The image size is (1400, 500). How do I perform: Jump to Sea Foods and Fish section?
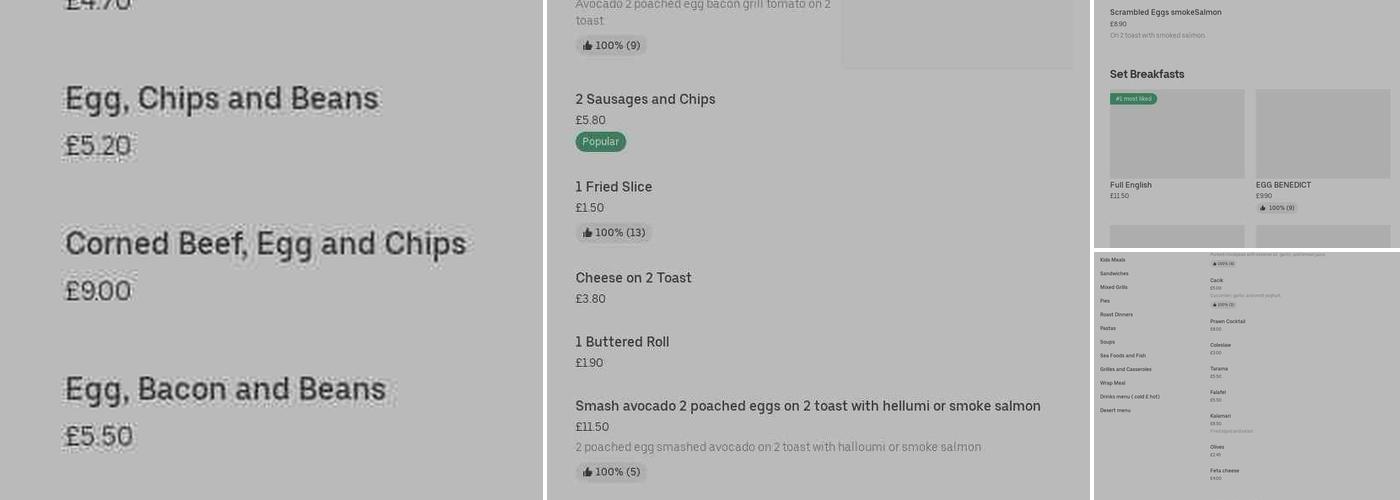pos(1122,356)
